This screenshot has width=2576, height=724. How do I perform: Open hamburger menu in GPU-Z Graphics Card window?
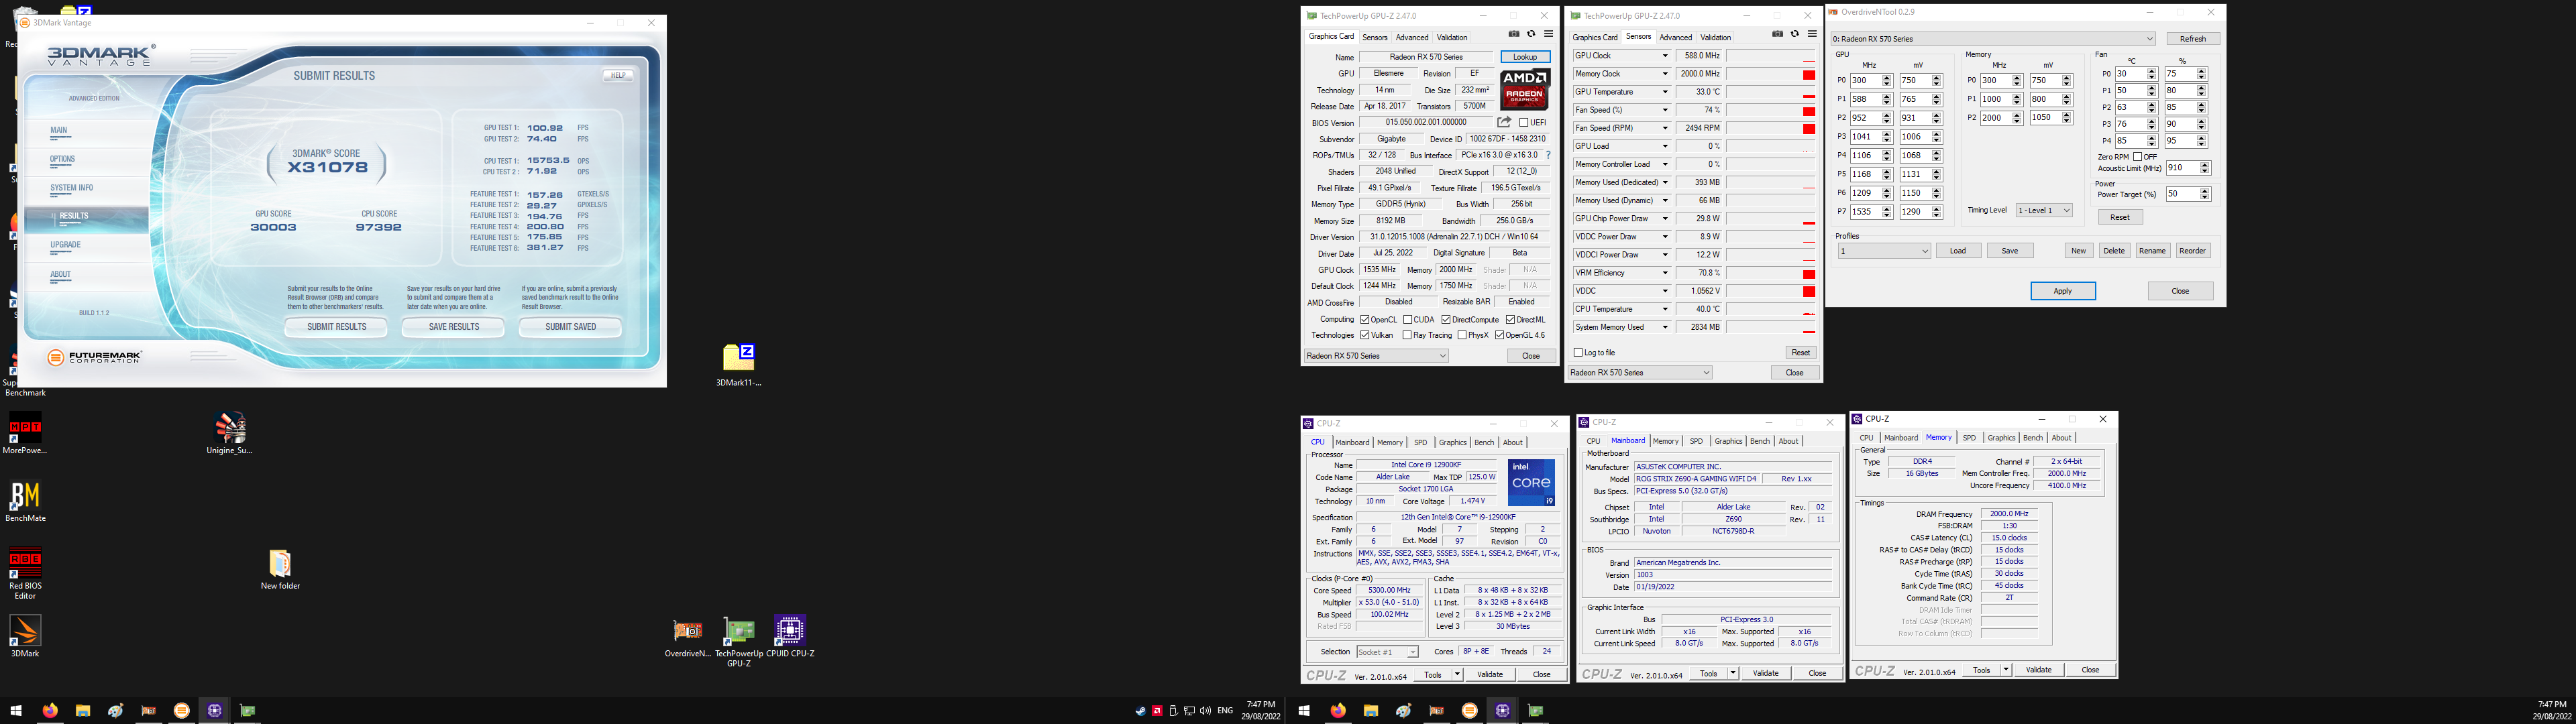[1548, 34]
